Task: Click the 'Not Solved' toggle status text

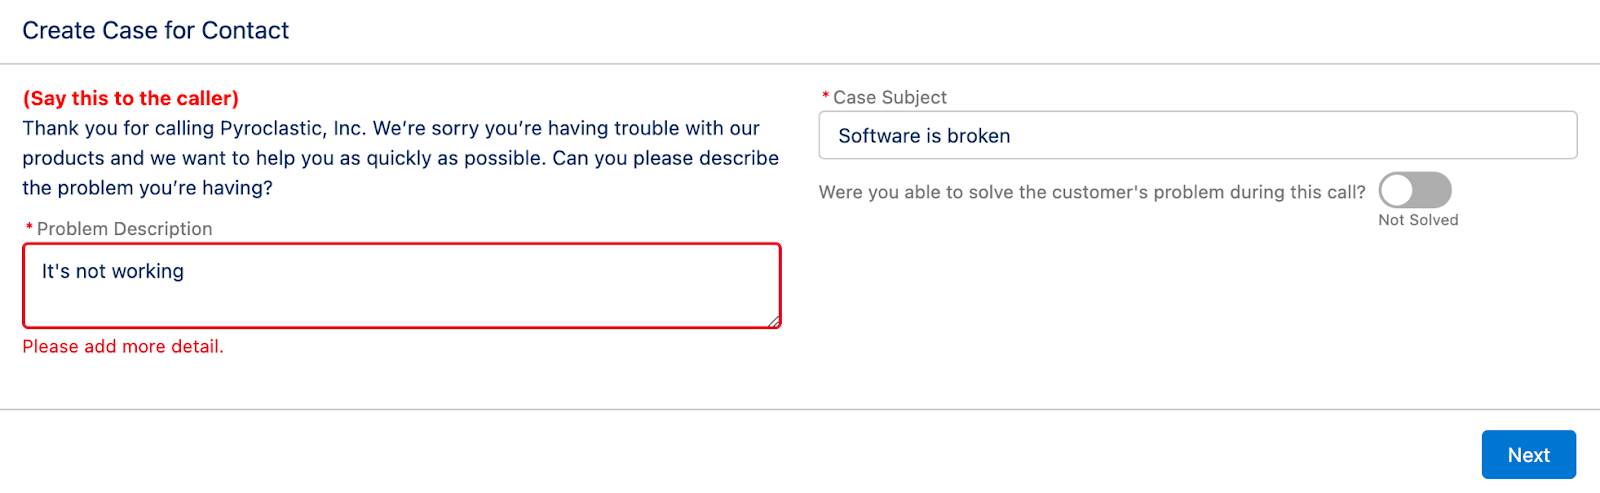Action: click(x=1418, y=220)
